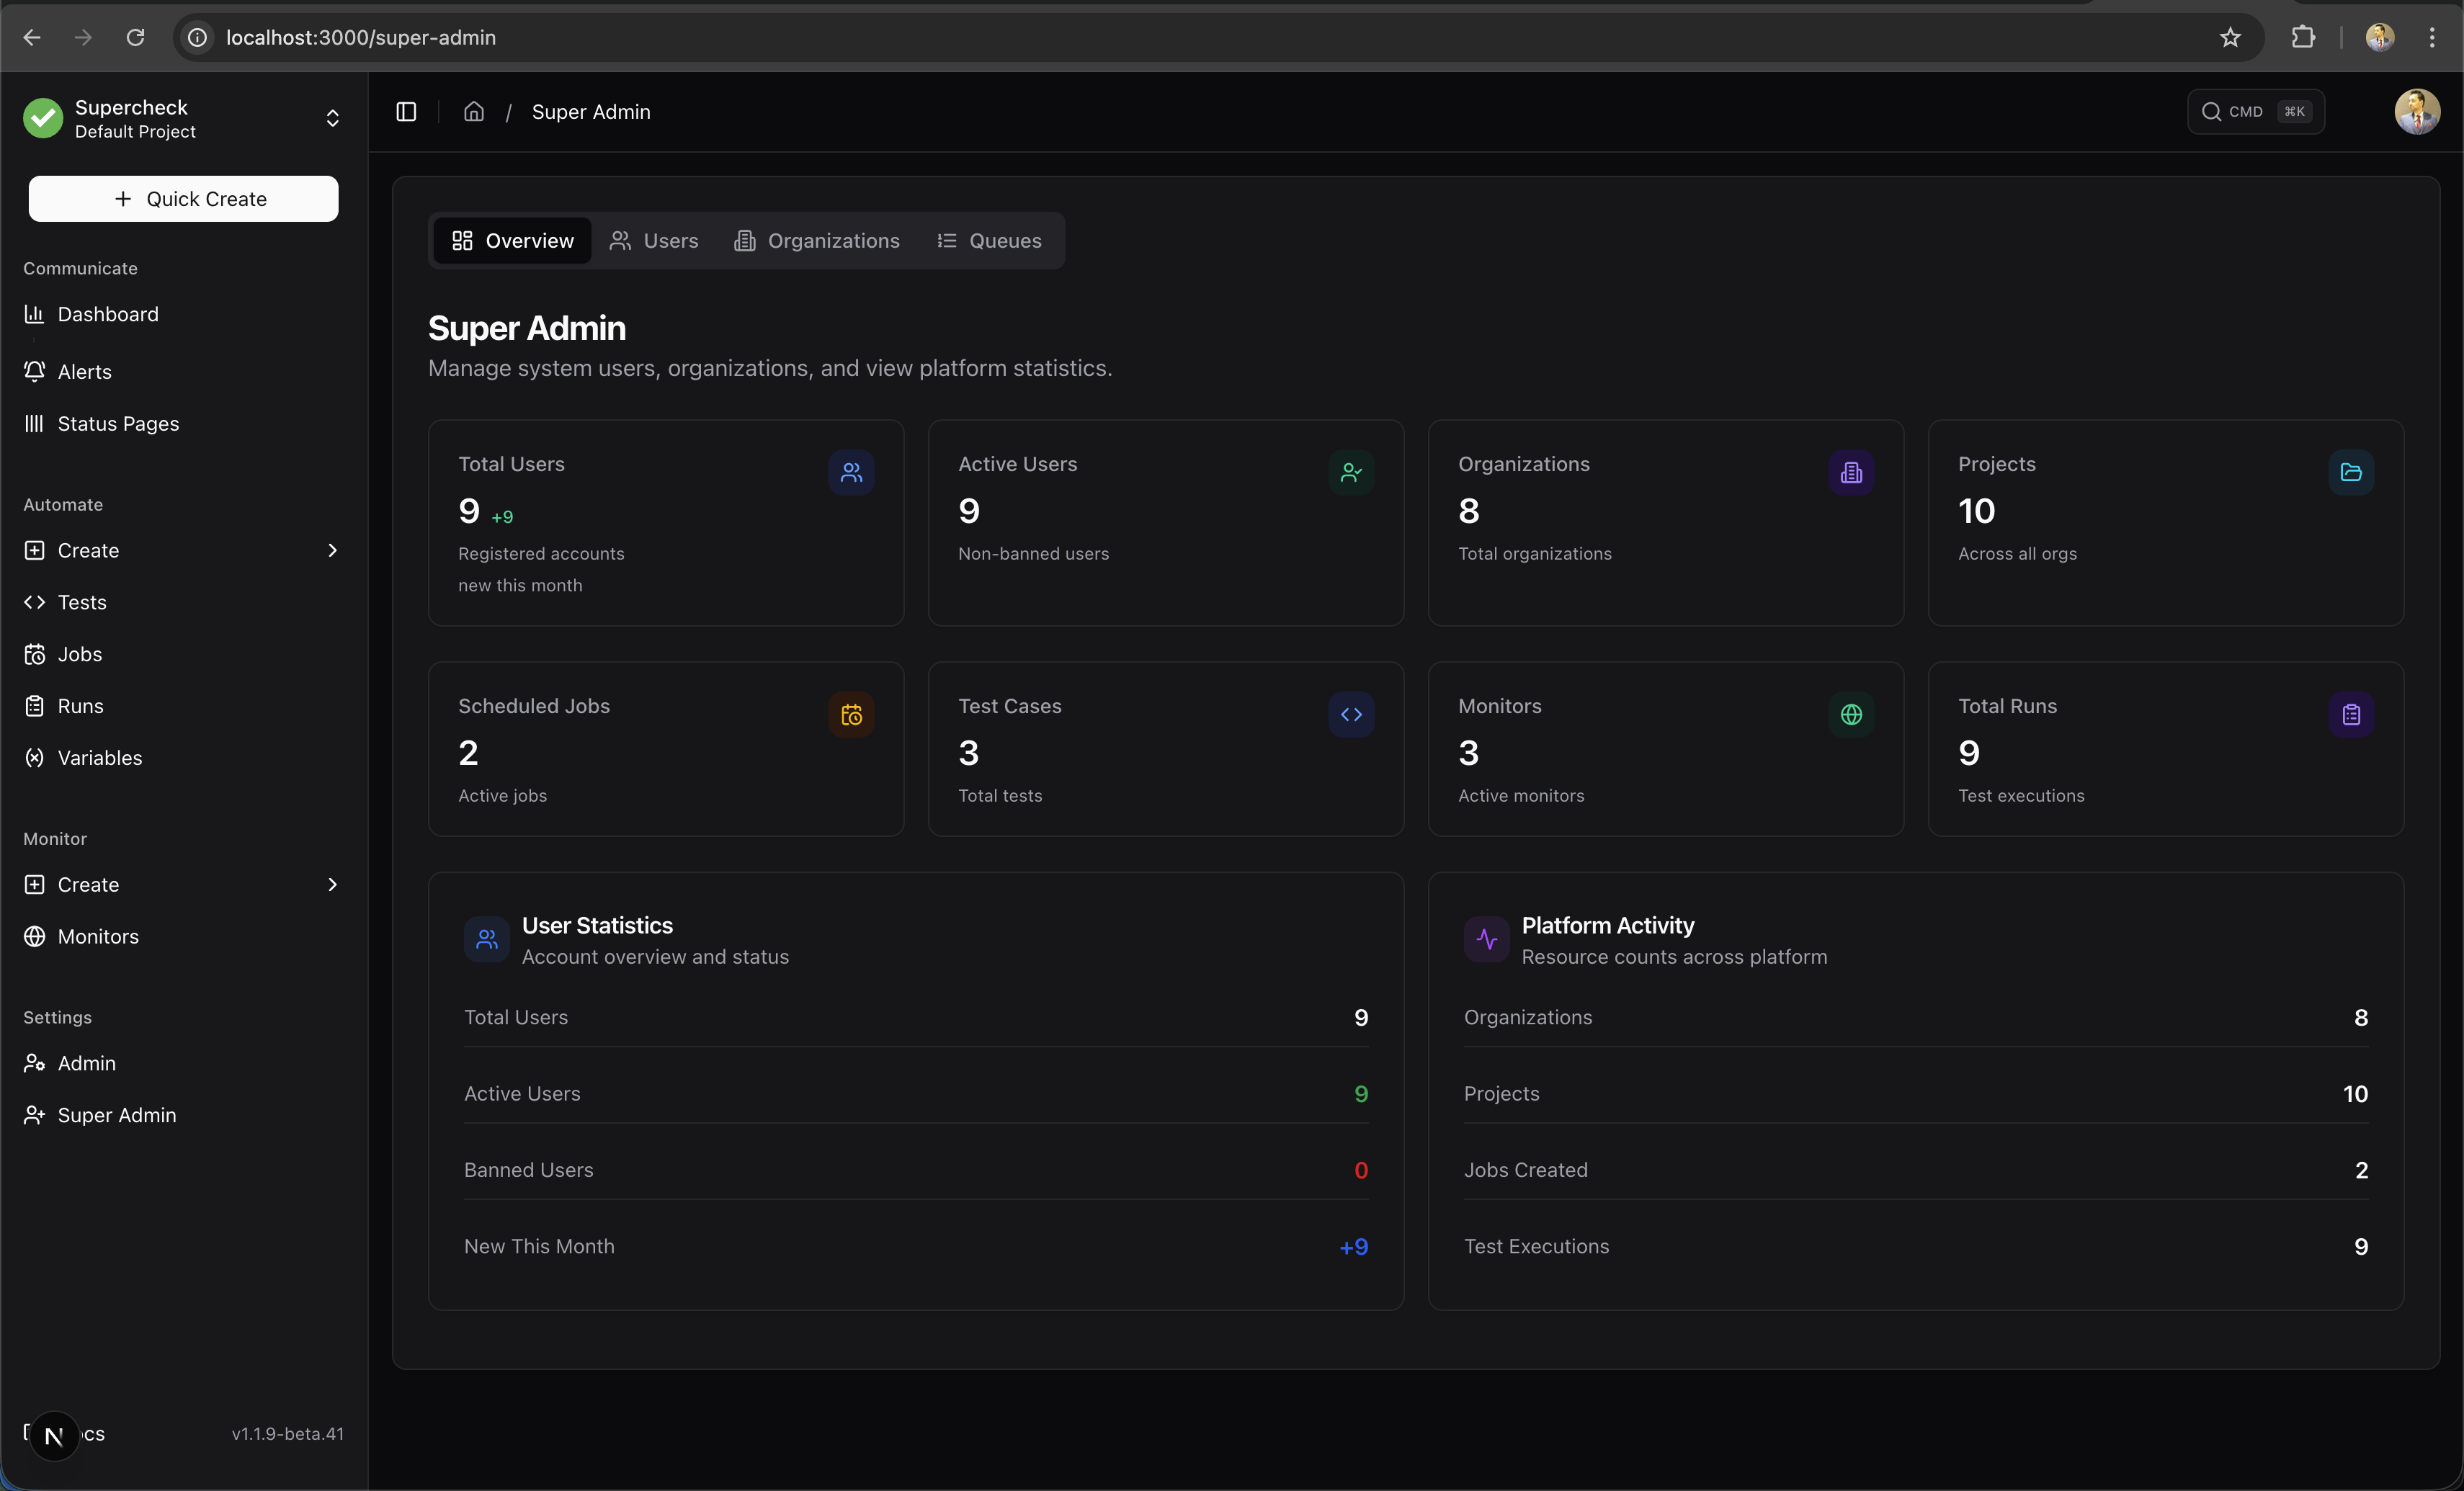Image resolution: width=2464 pixels, height=1491 pixels.
Task: Open Status Pages
Action: click(119, 423)
